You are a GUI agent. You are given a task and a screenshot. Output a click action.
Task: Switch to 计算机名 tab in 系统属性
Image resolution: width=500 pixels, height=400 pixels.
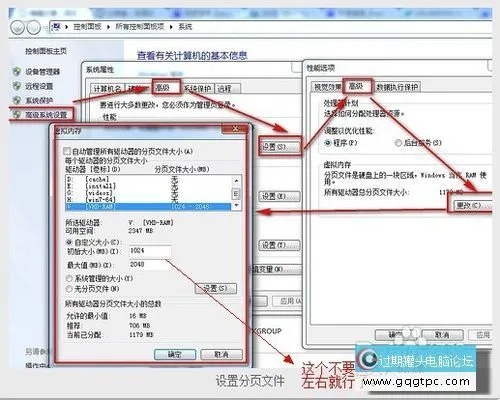click(x=107, y=89)
